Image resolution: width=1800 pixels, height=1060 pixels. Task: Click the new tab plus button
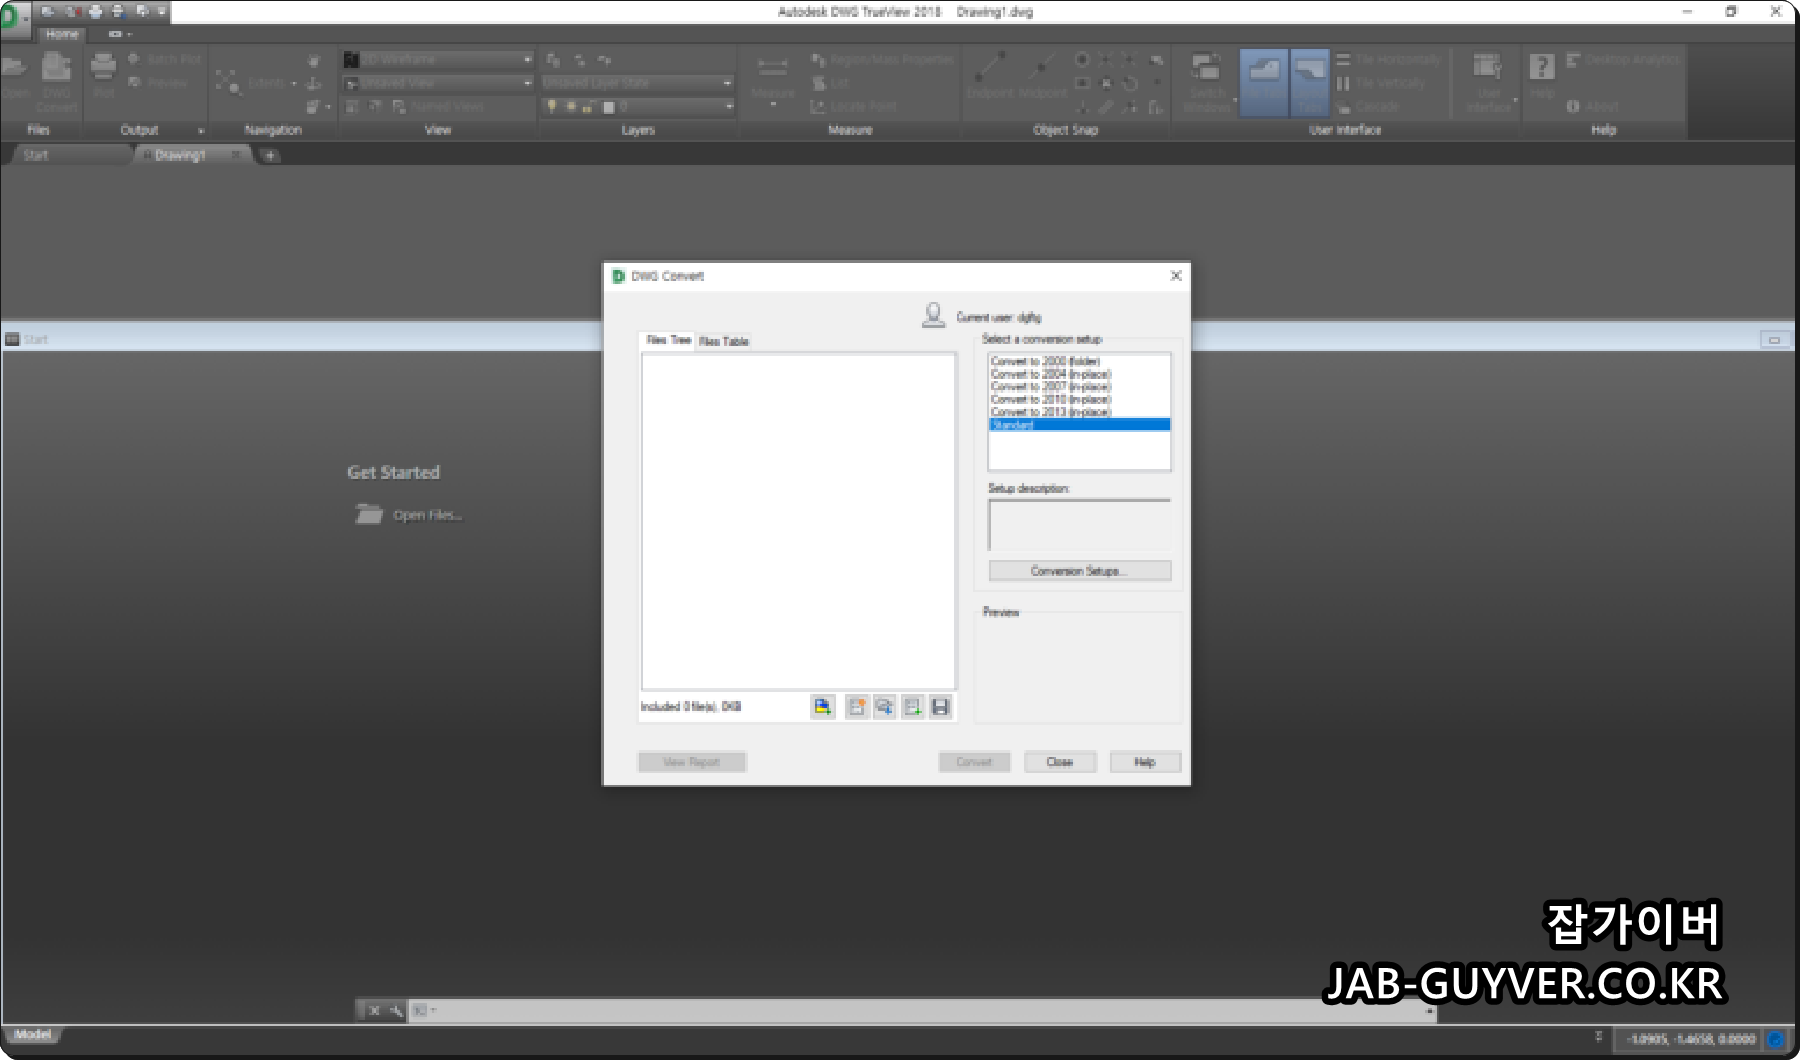tap(270, 155)
